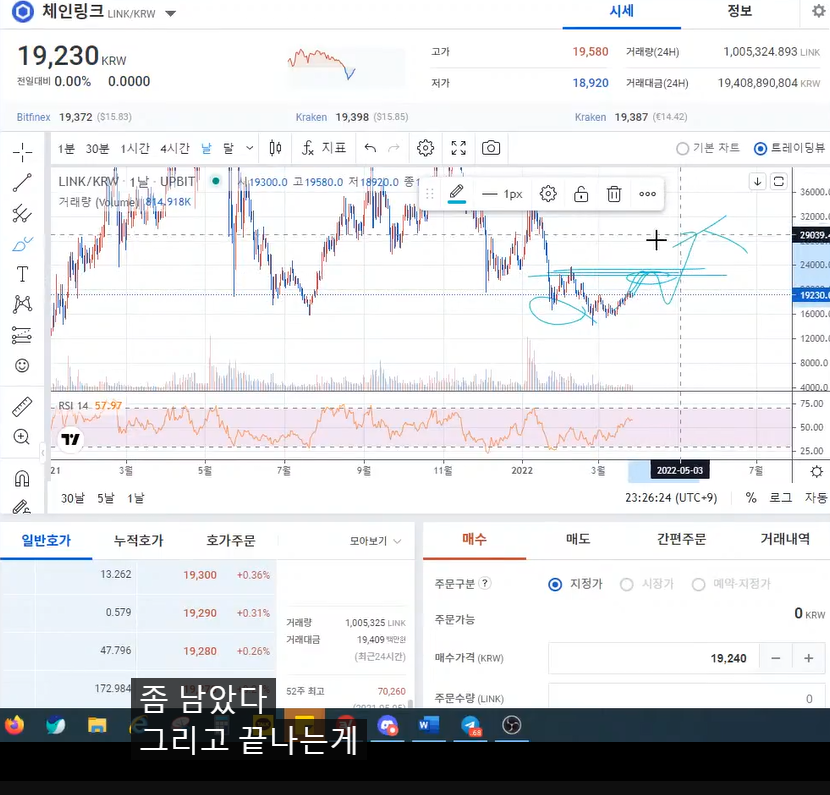The height and width of the screenshot is (795, 830).
Task: Expand the LINK/KRW market selector dropdown
Action: coord(170,14)
